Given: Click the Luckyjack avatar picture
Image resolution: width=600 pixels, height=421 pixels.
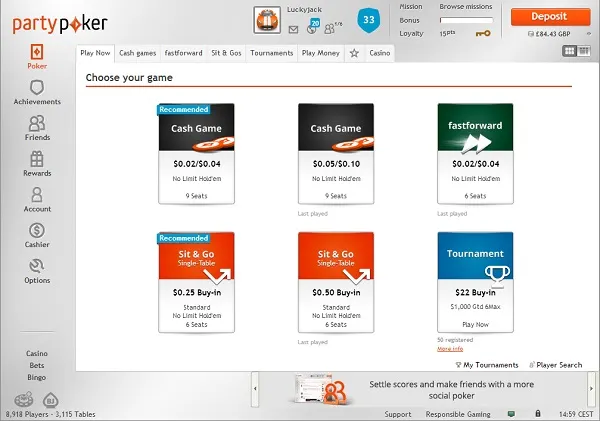Looking at the screenshot, I should pos(267,20).
